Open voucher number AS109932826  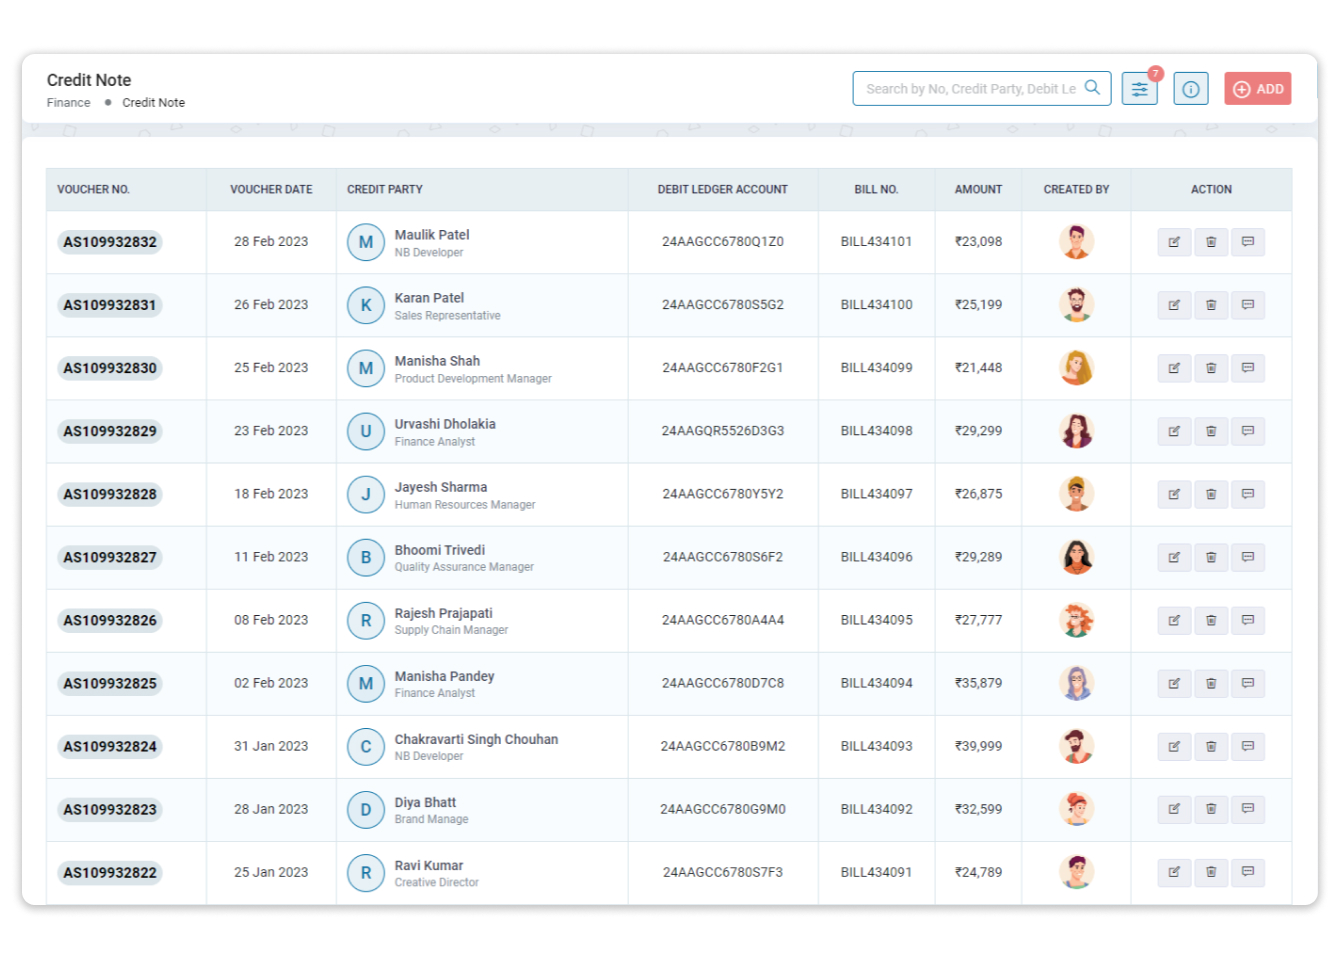110,620
